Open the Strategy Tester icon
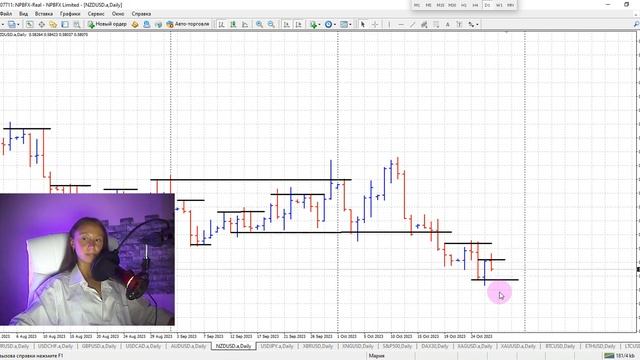 76,24
